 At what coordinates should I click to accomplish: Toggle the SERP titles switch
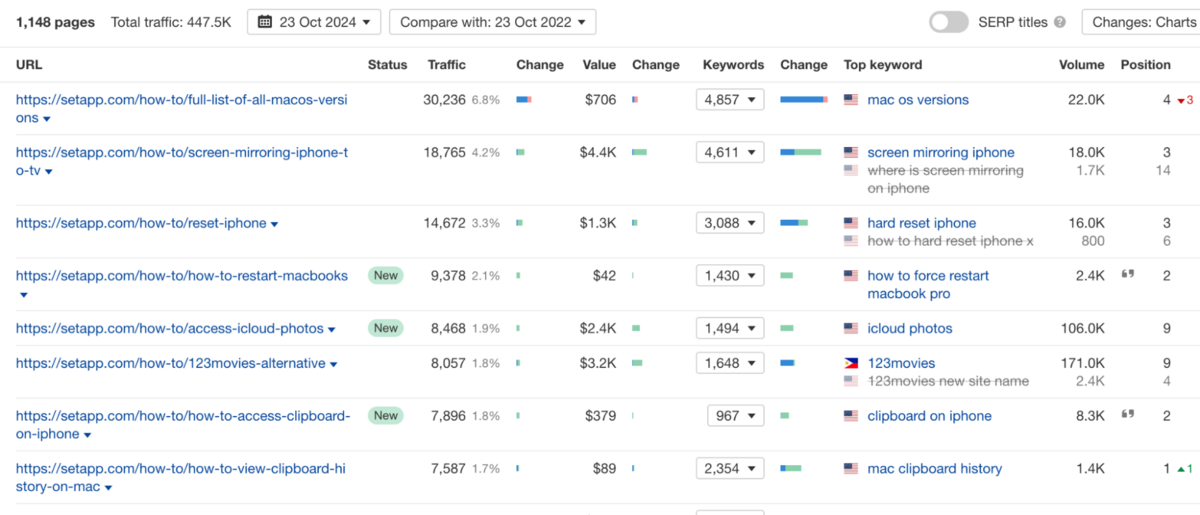[948, 22]
